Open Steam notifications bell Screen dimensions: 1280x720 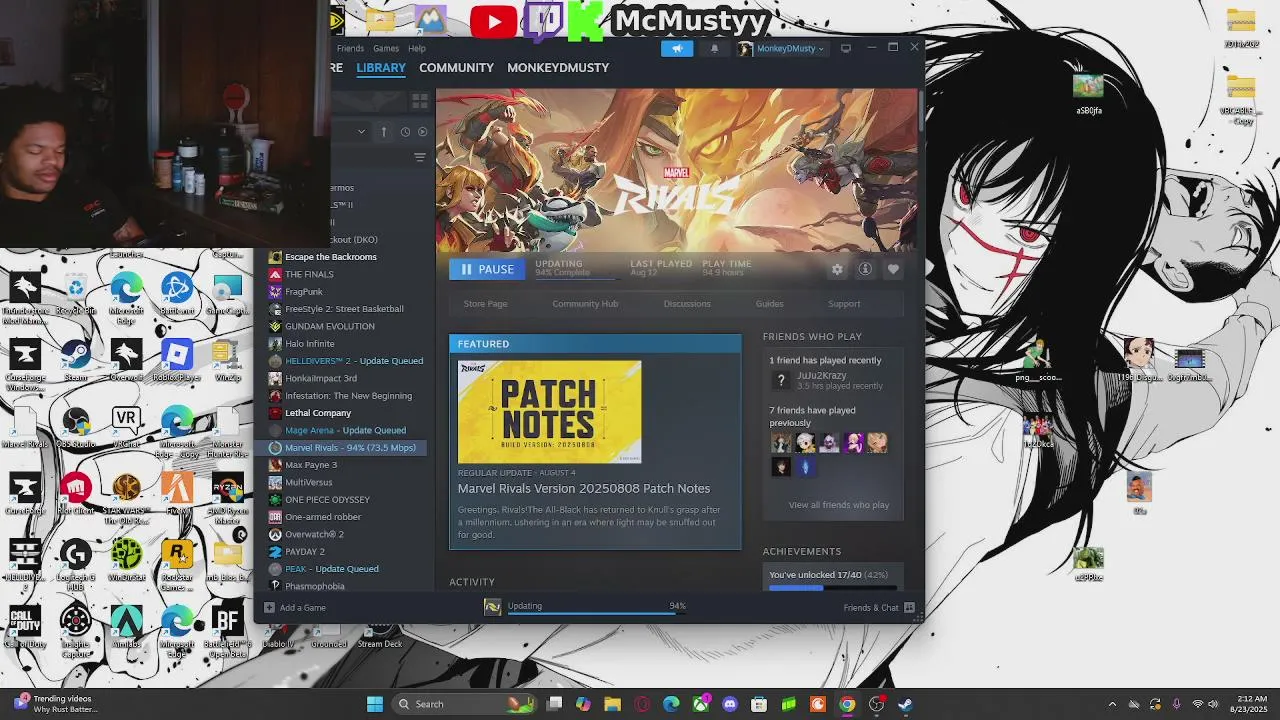[714, 48]
